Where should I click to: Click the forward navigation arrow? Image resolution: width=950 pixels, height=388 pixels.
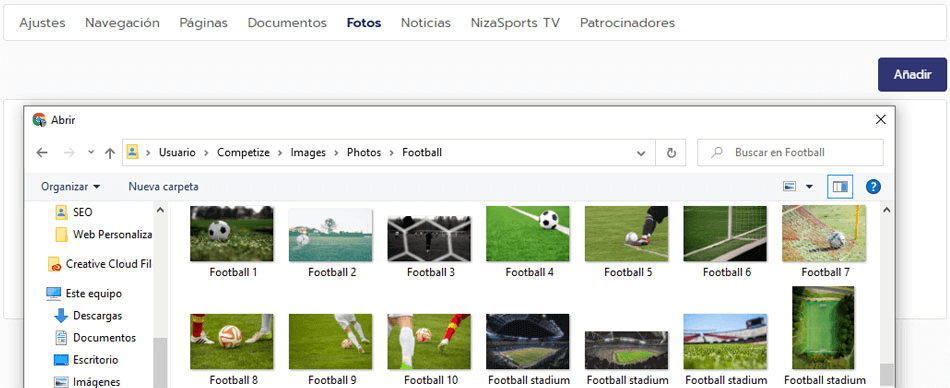click(x=69, y=153)
